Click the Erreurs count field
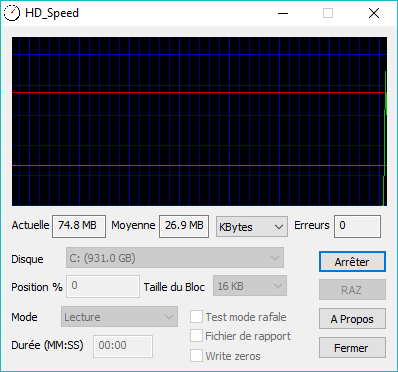Viewport: 398px width, 372px height. coord(357,226)
